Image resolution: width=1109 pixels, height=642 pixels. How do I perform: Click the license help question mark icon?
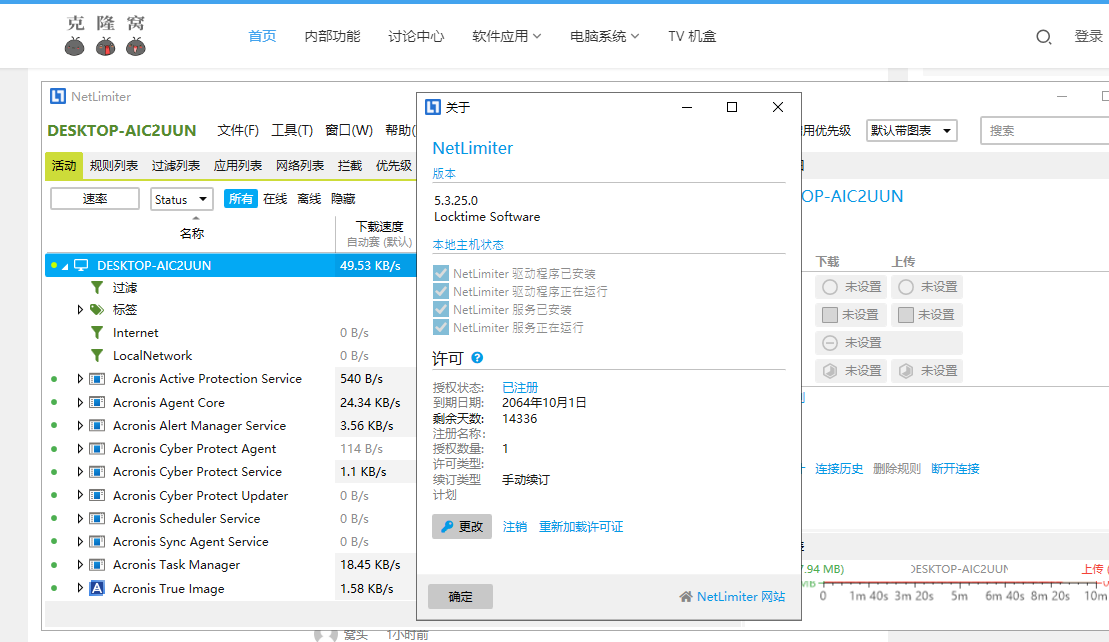pos(477,358)
